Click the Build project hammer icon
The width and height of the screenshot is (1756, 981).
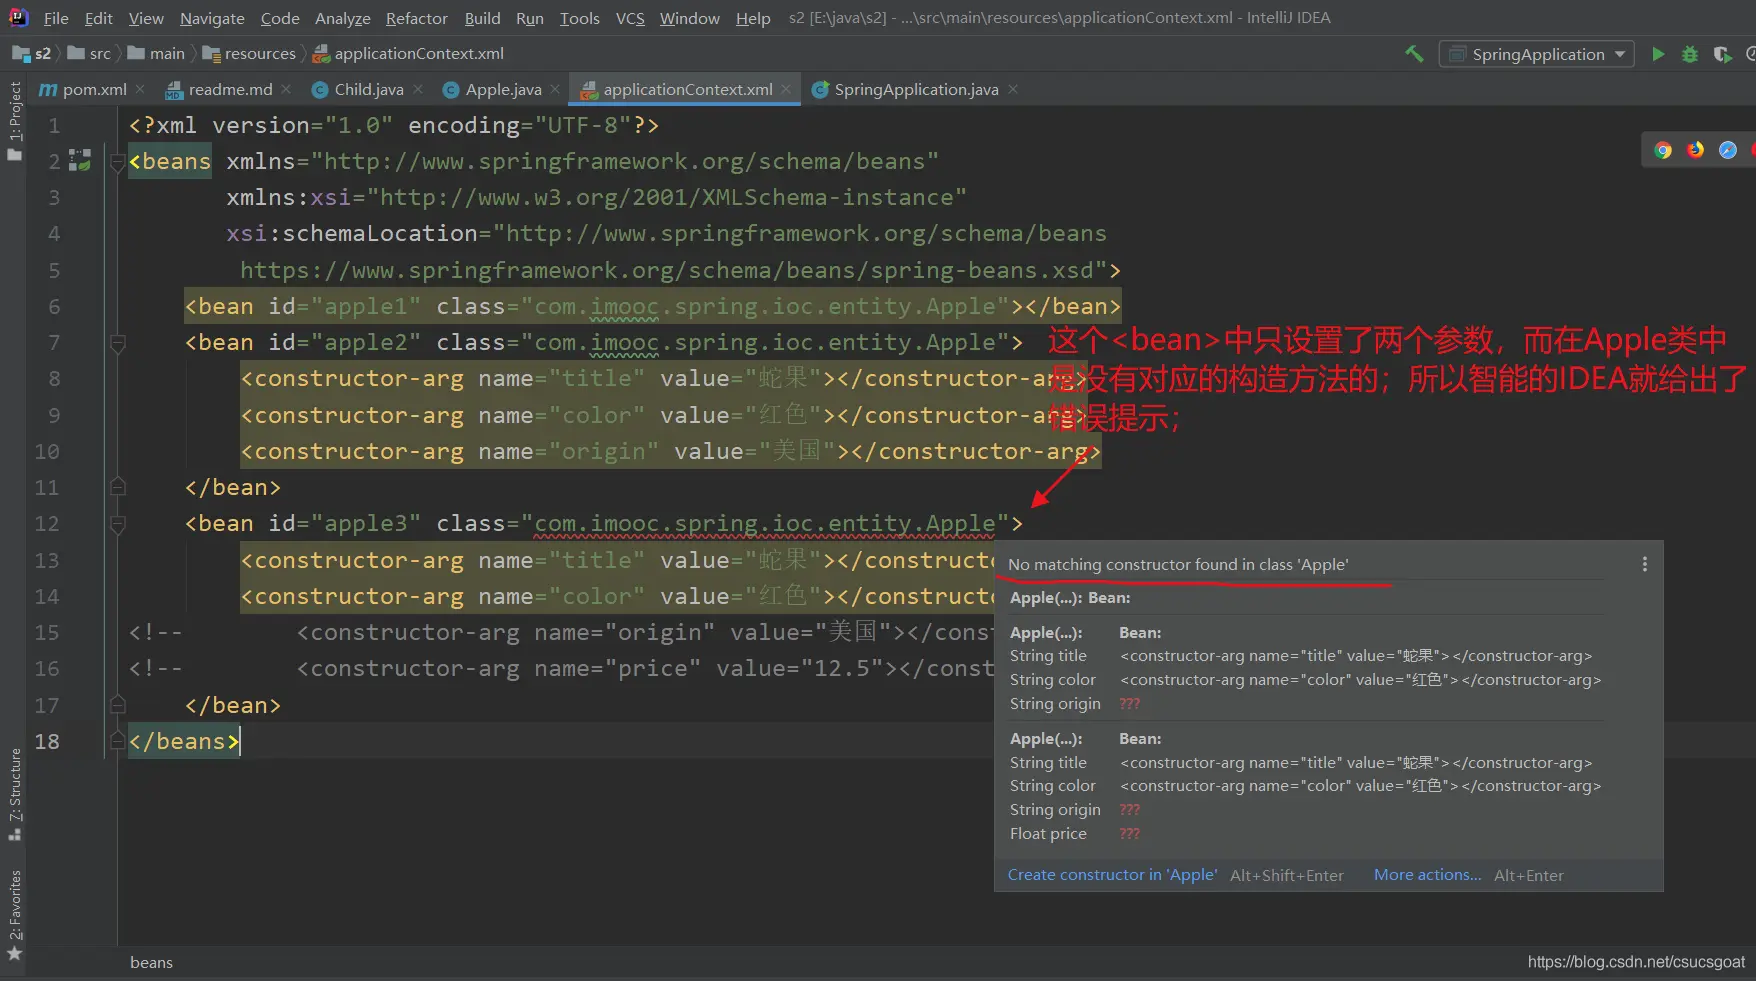[1414, 54]
